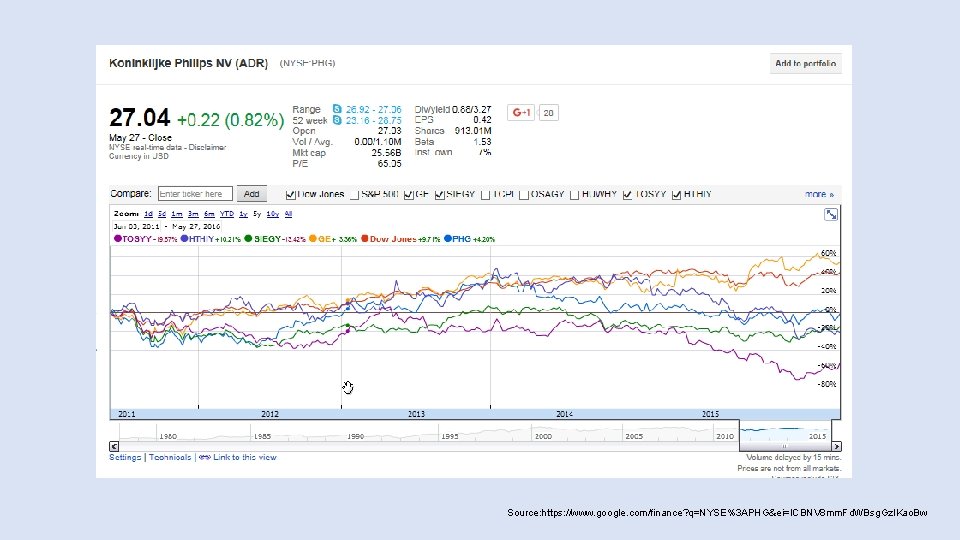Uncheck the TOSYY comparison checkbox
960x540 pixels.
(628, 195)
